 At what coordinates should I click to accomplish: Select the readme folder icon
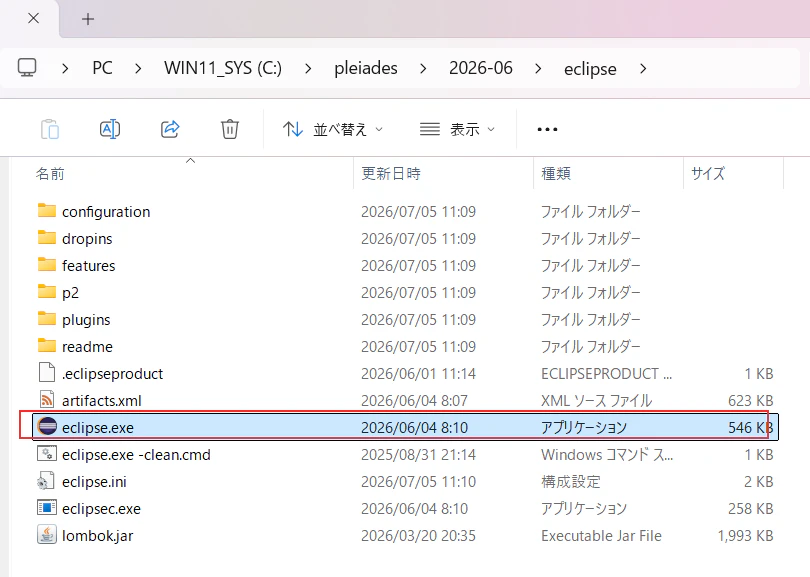click(x=47, y=346)
